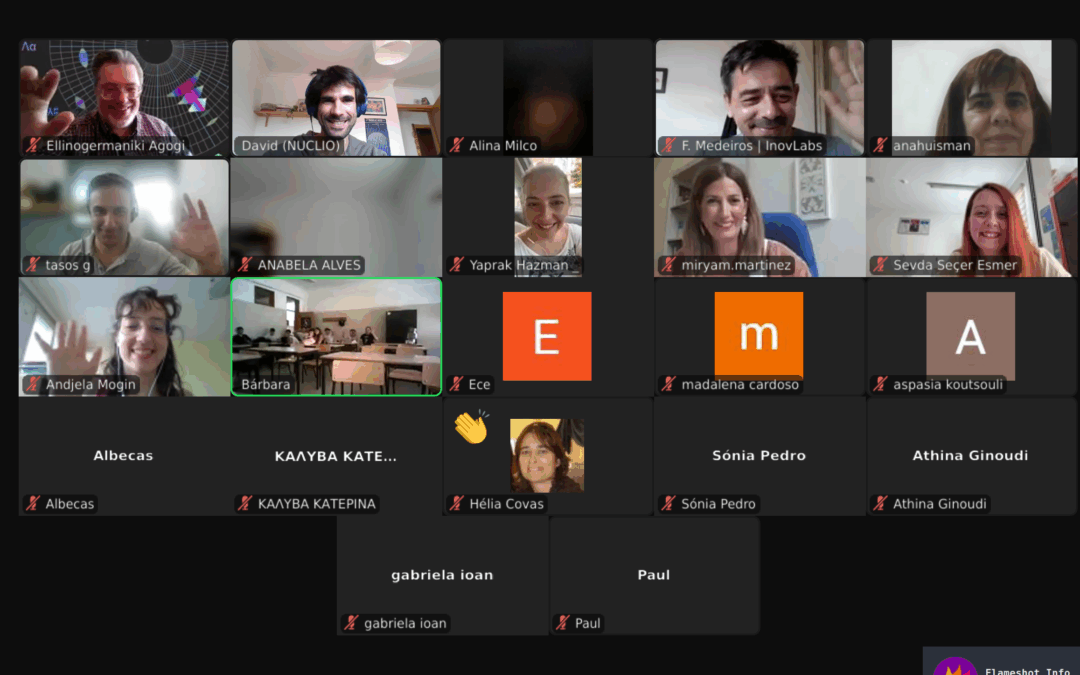Click muted mic icon beside miryam.martinez
The width and height of the screenshot is (1080, 675).
coord(669,264)
